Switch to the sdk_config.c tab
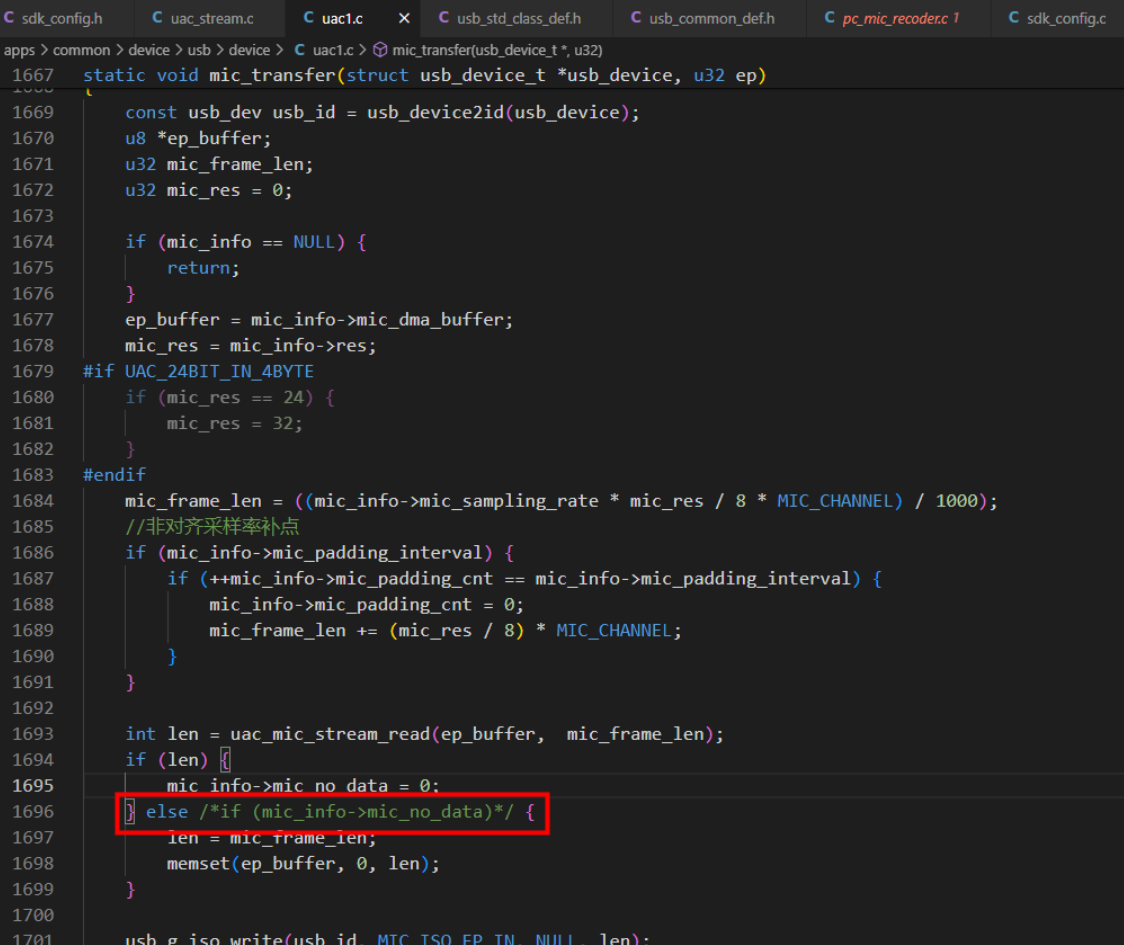The width and height of the screenshot is (1124, 945). point(1058,18)
